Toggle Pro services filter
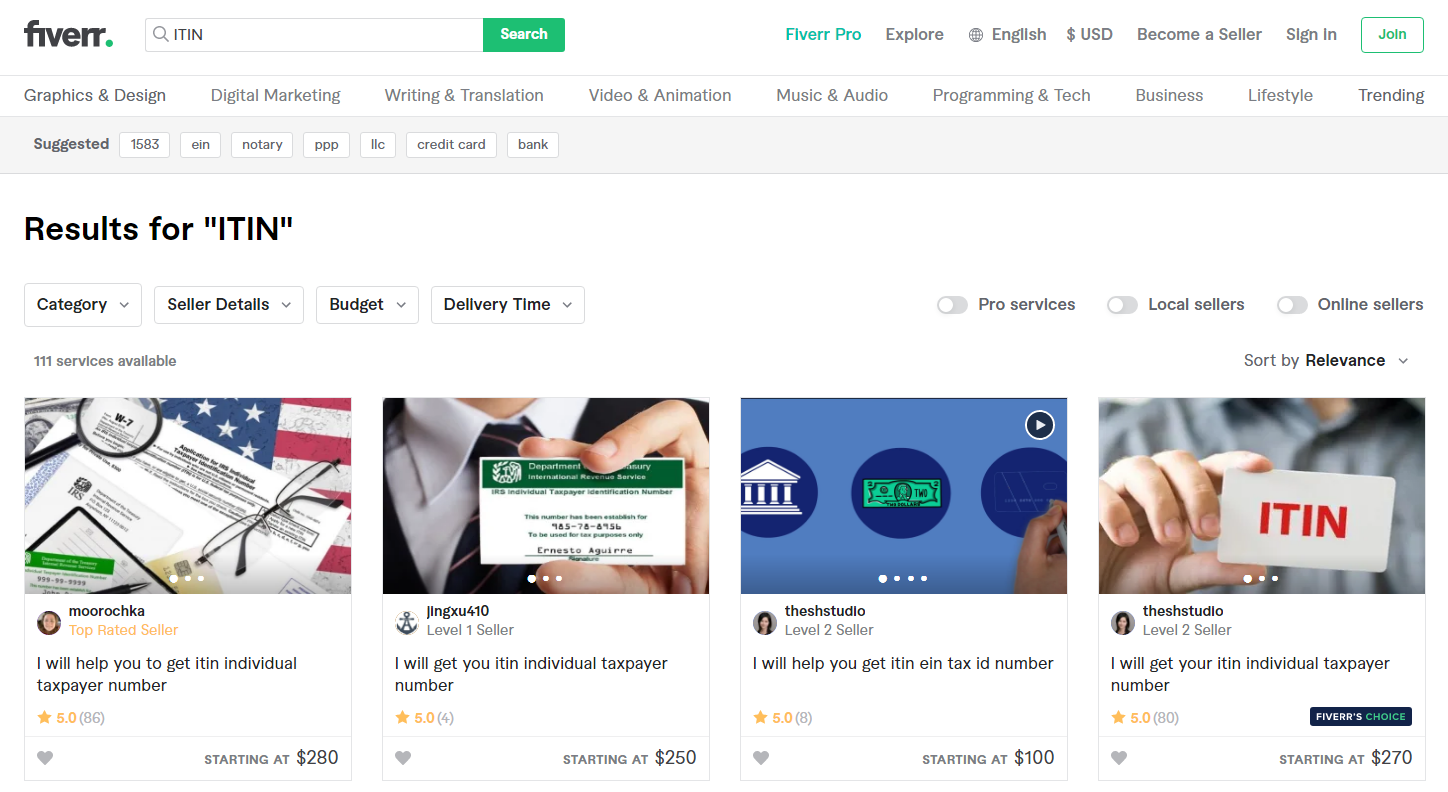 [952, 305]
